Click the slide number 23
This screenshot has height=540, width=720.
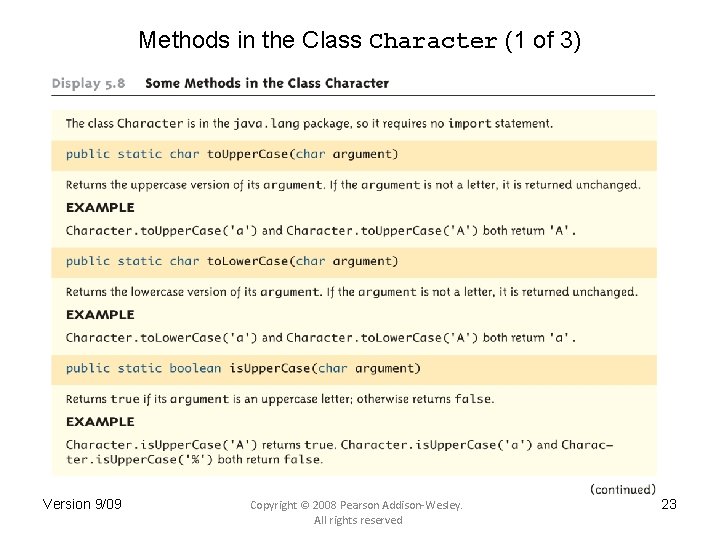click(669, 504)
